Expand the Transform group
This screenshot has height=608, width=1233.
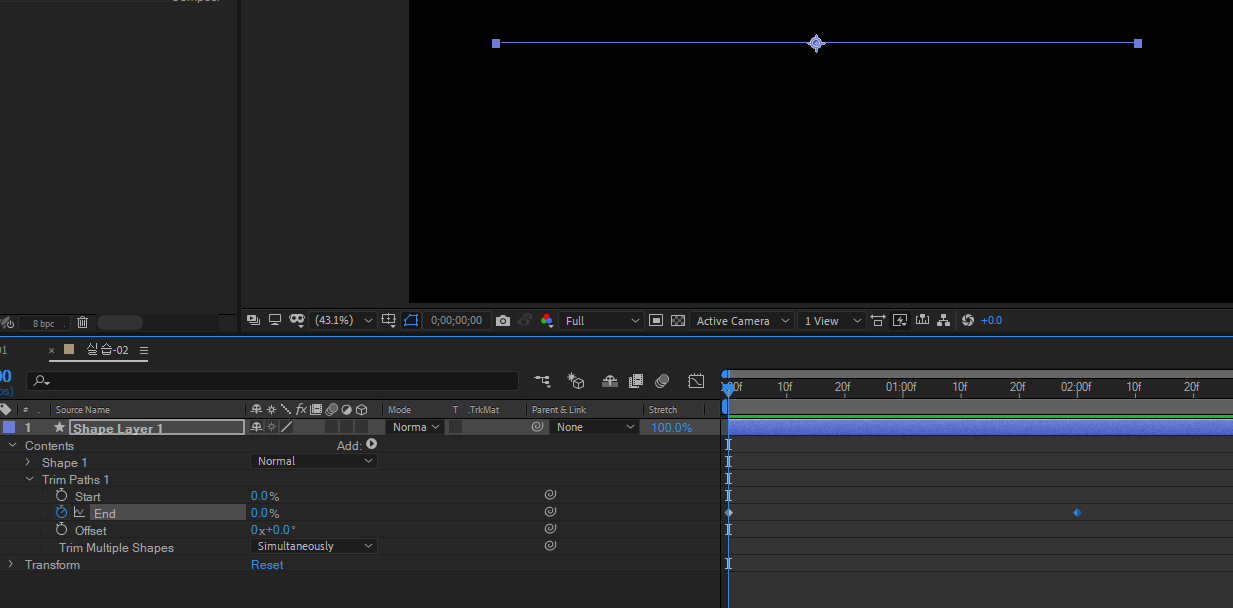[x=11, y=564]
